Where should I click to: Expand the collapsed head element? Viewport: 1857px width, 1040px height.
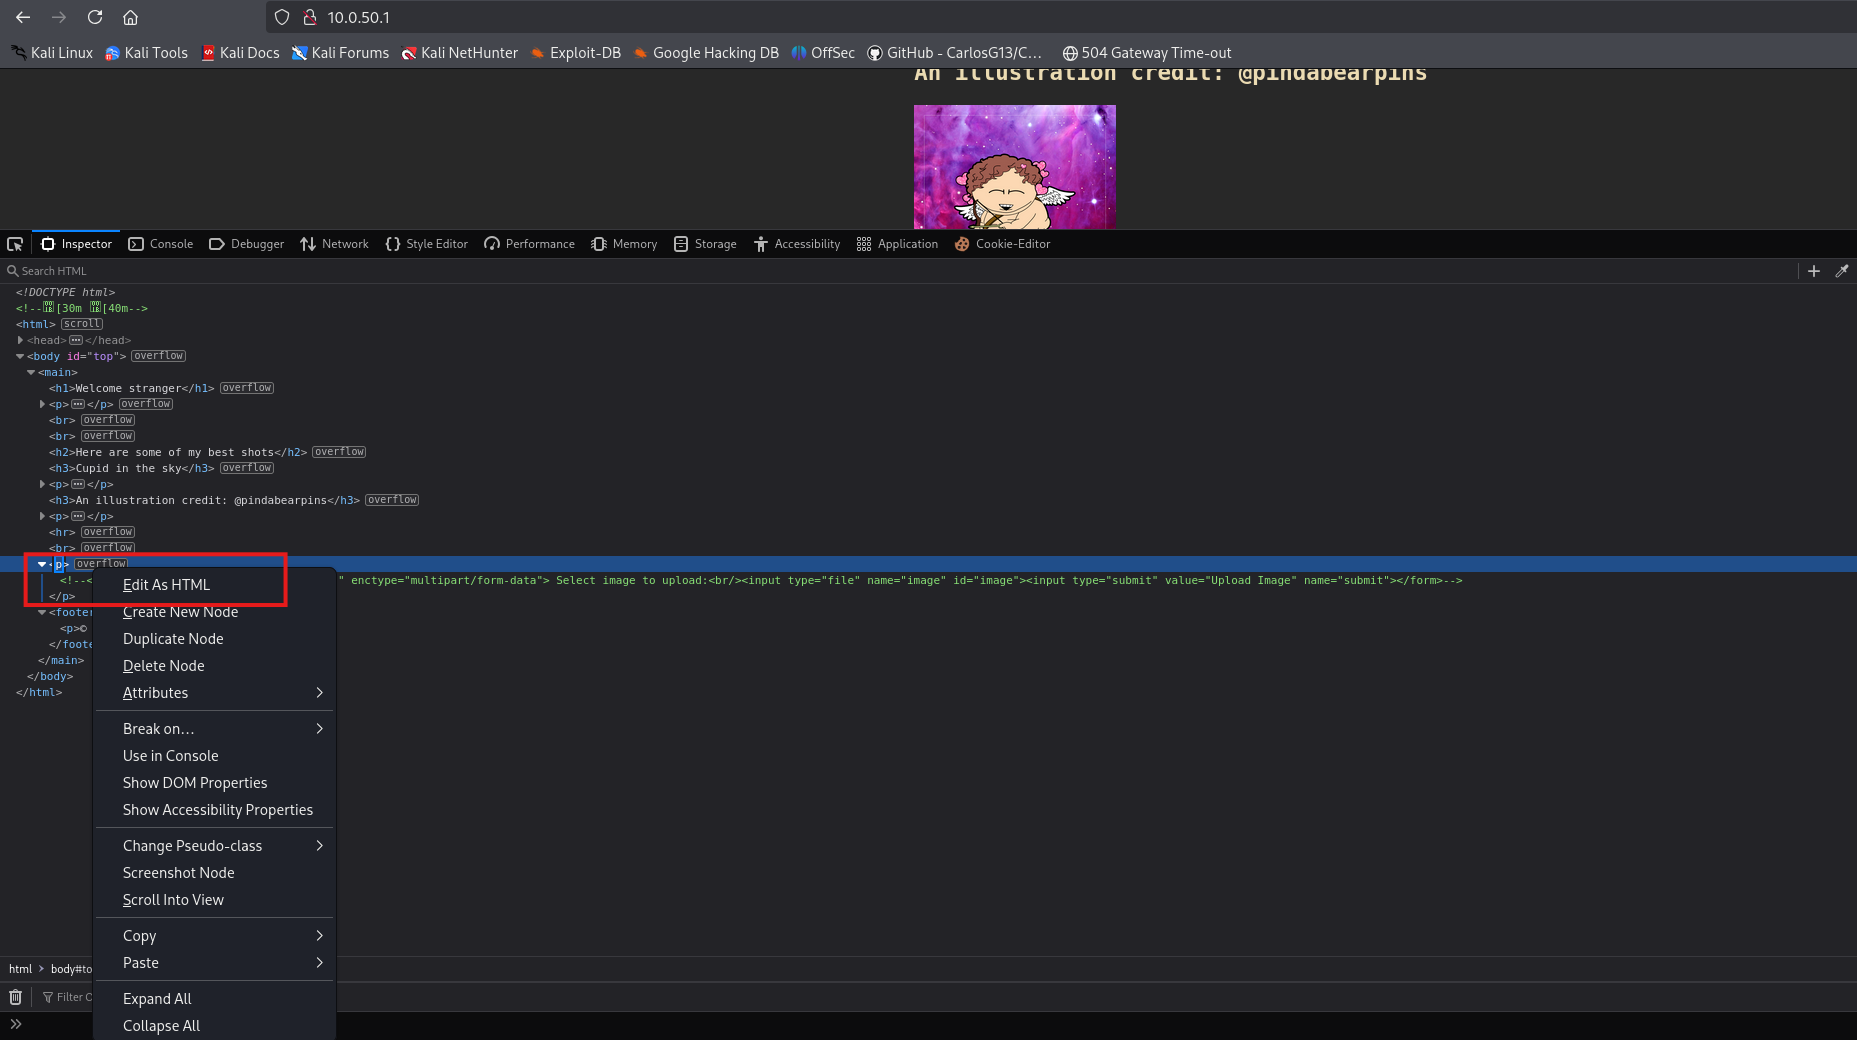[20, 340]
